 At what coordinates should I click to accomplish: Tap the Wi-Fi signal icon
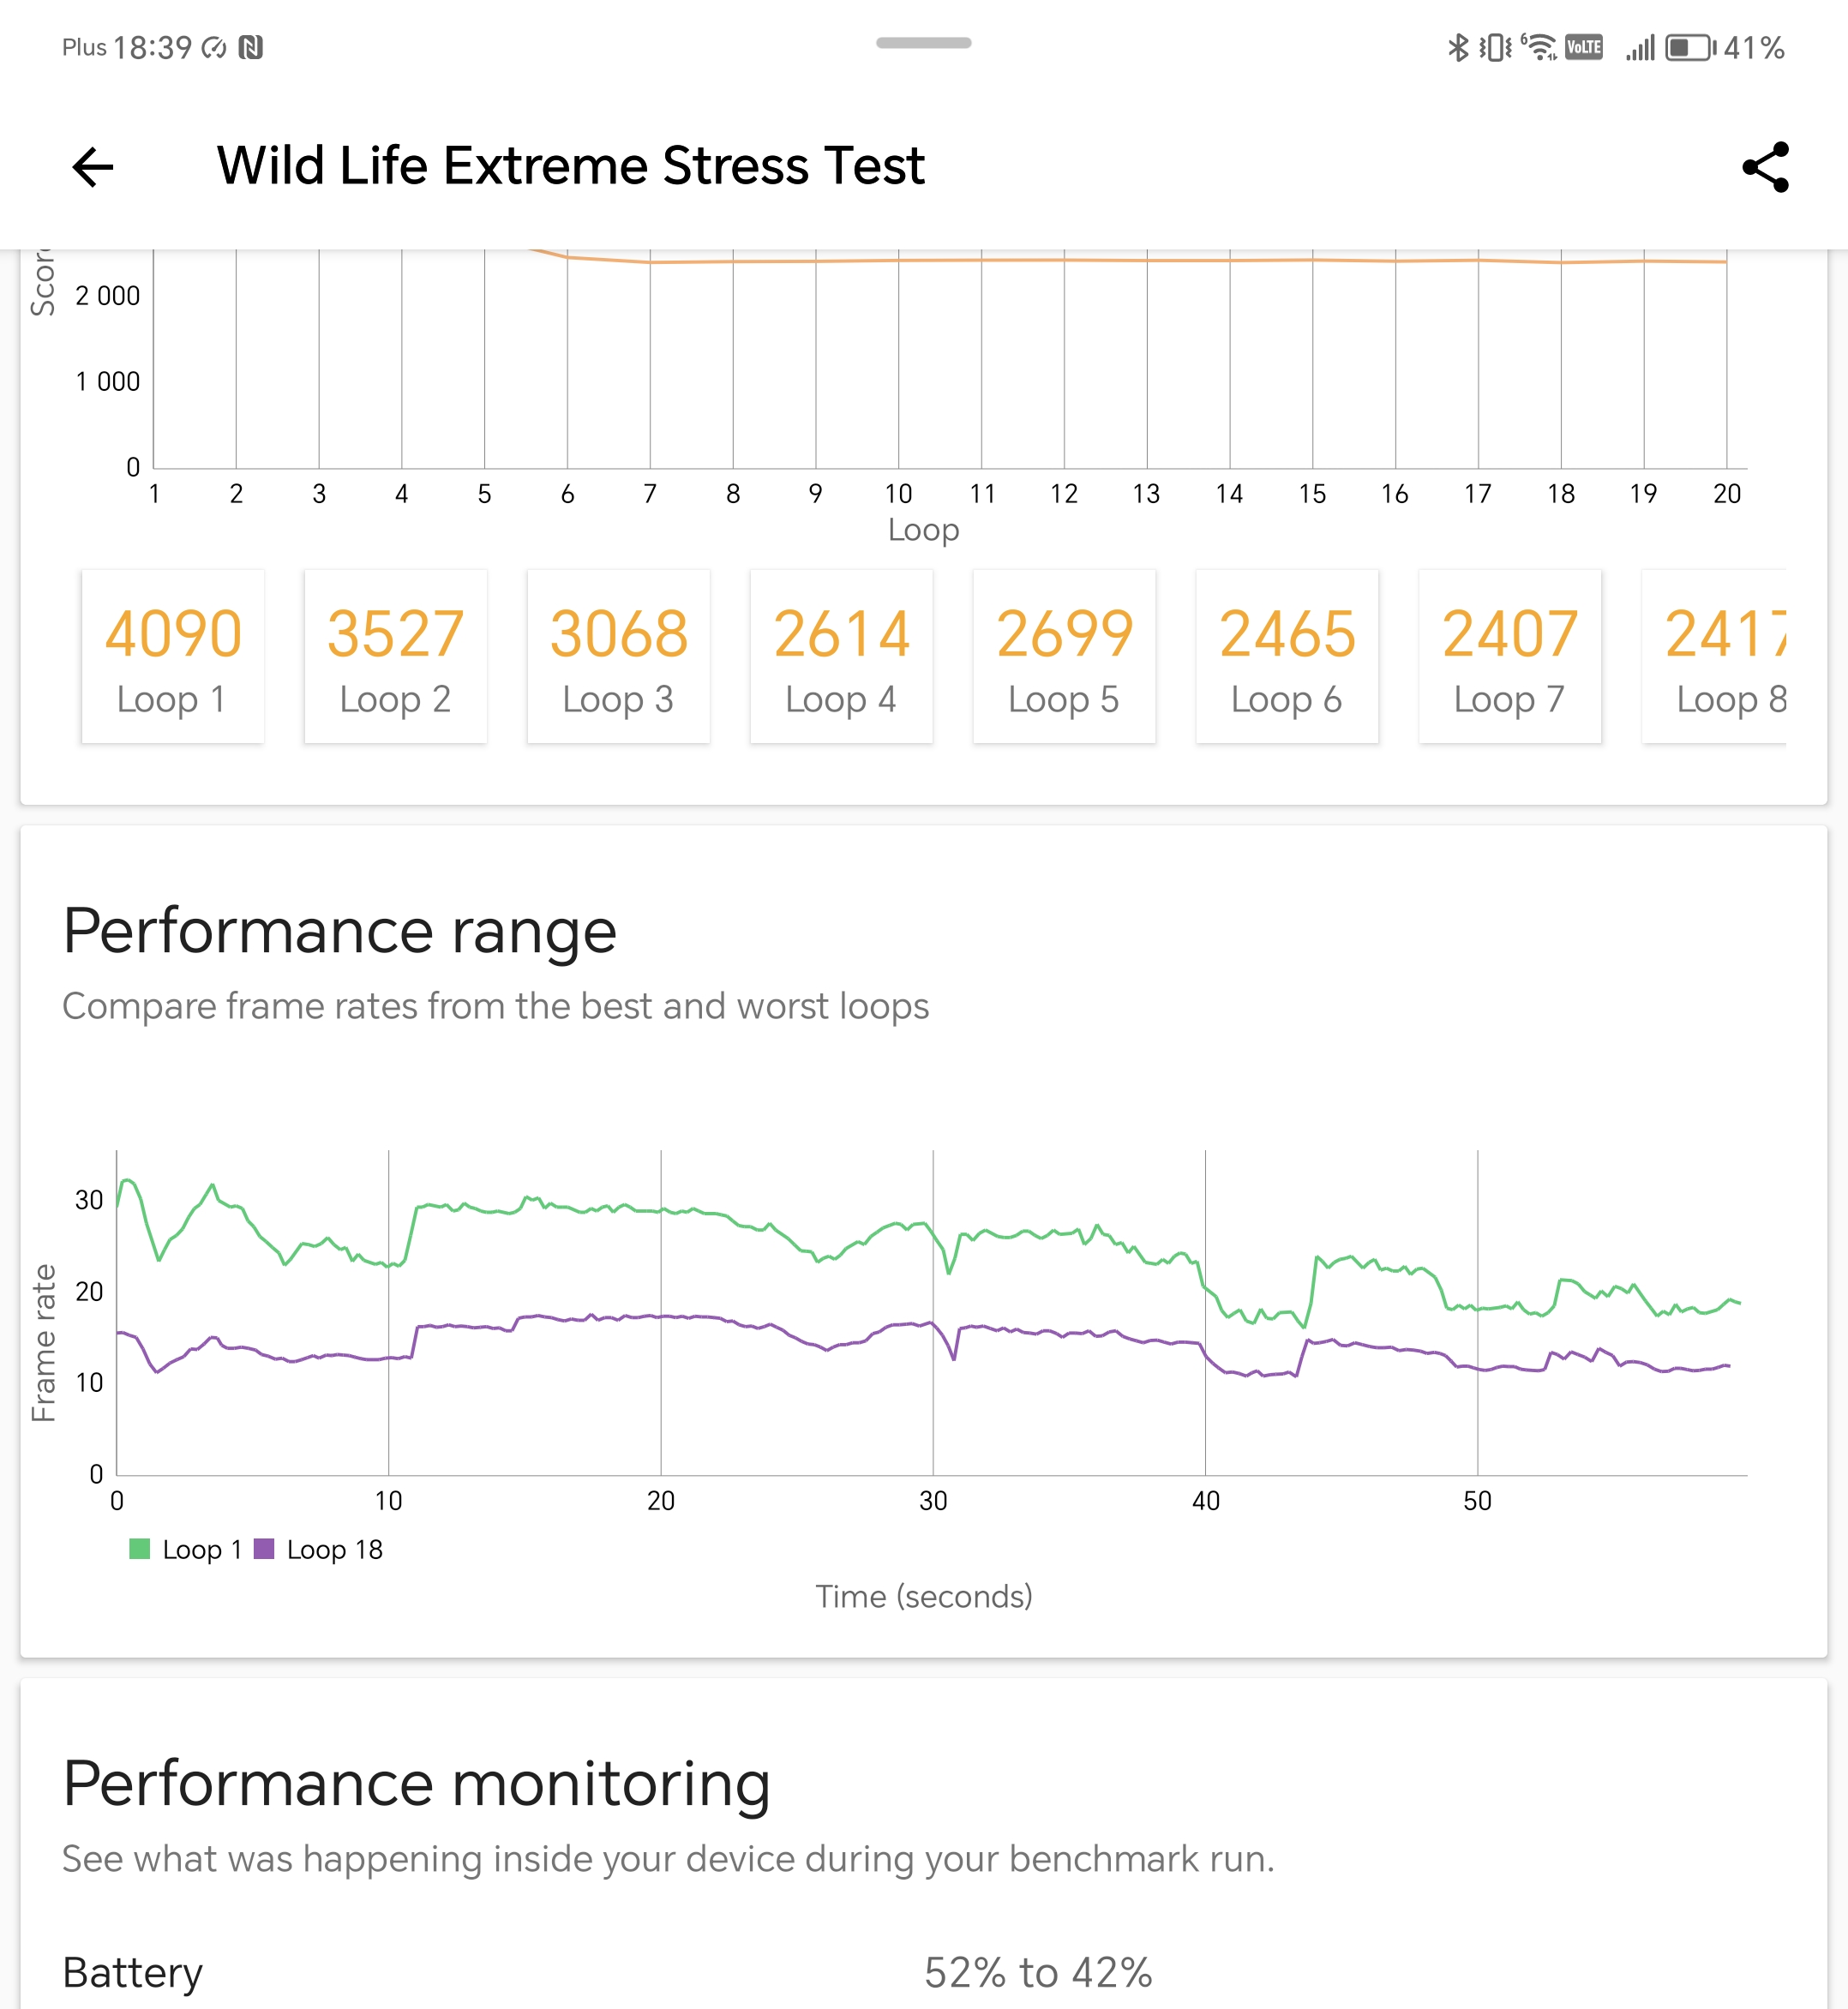point(1540,47)
